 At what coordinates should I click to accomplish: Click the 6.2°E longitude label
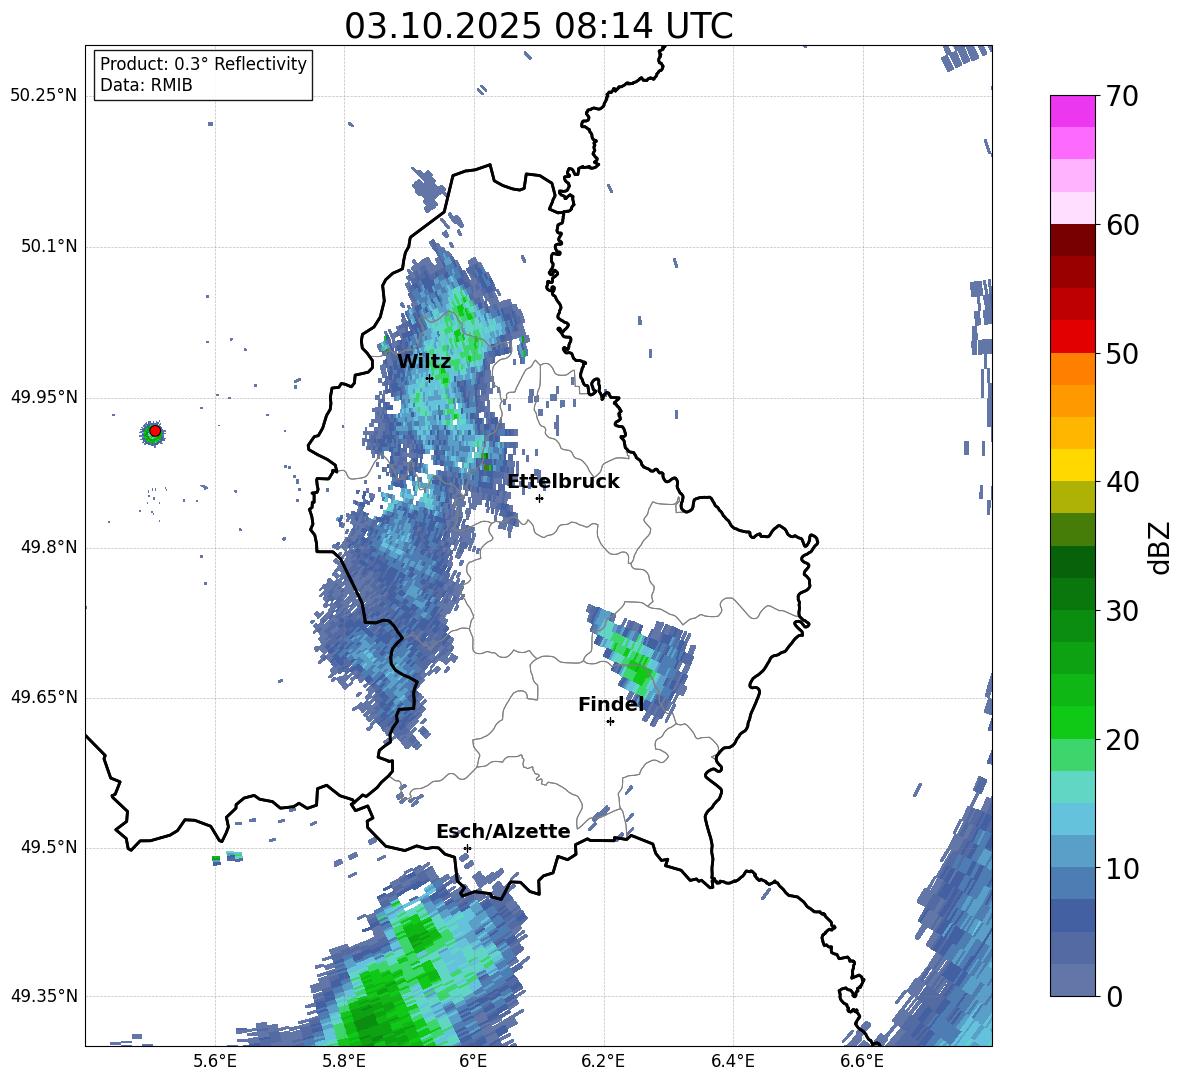tap(603, 1061)
